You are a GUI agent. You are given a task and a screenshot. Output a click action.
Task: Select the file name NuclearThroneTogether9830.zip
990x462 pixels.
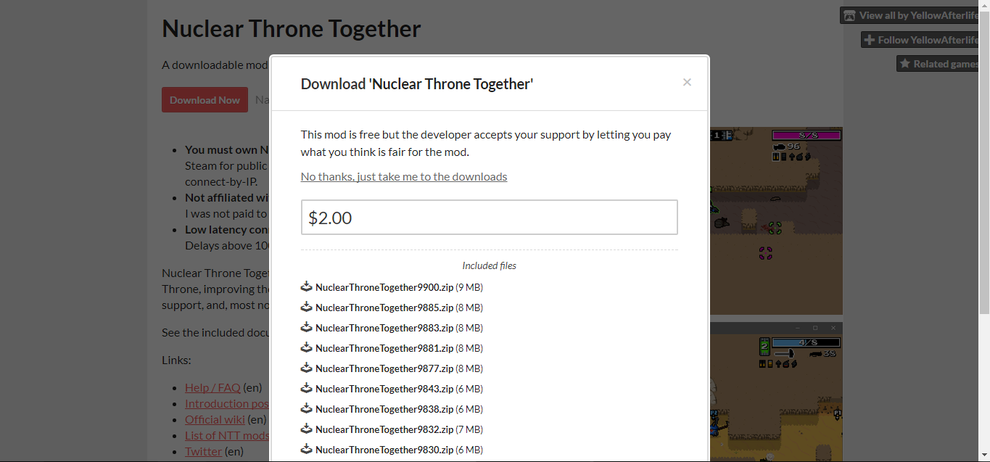(x=384, y=449)
